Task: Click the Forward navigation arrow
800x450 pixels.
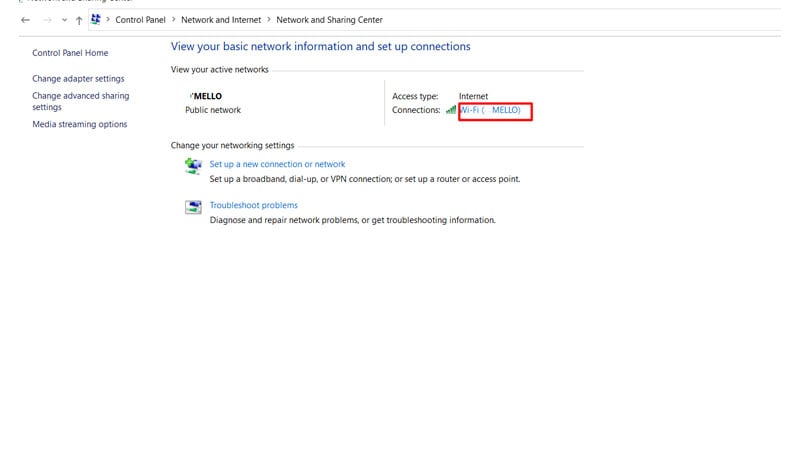Action: 47,20
